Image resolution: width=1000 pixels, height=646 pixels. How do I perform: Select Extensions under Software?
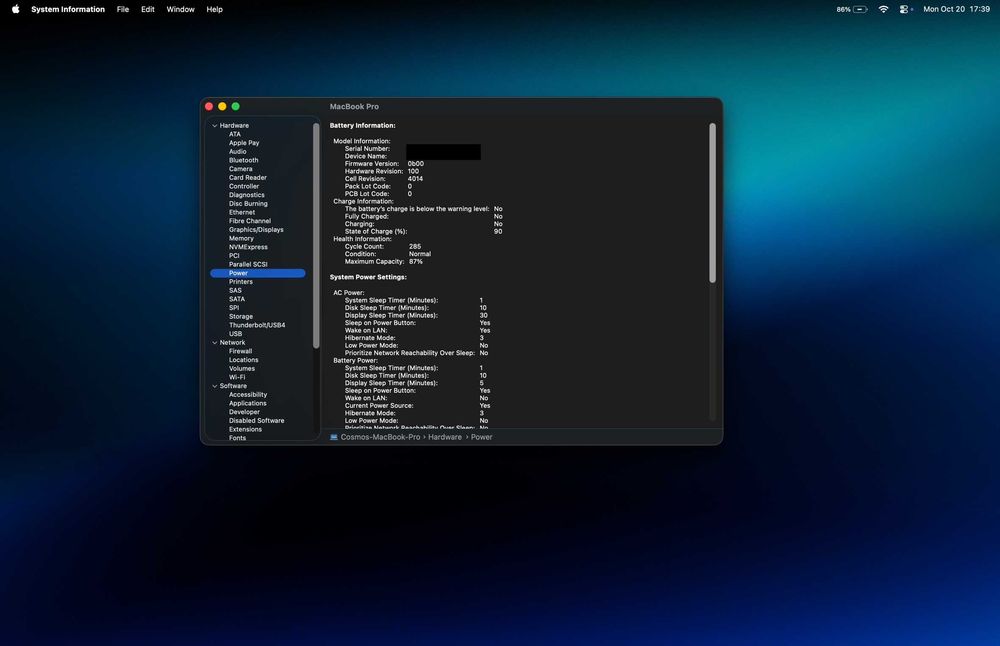coord(246,429)
